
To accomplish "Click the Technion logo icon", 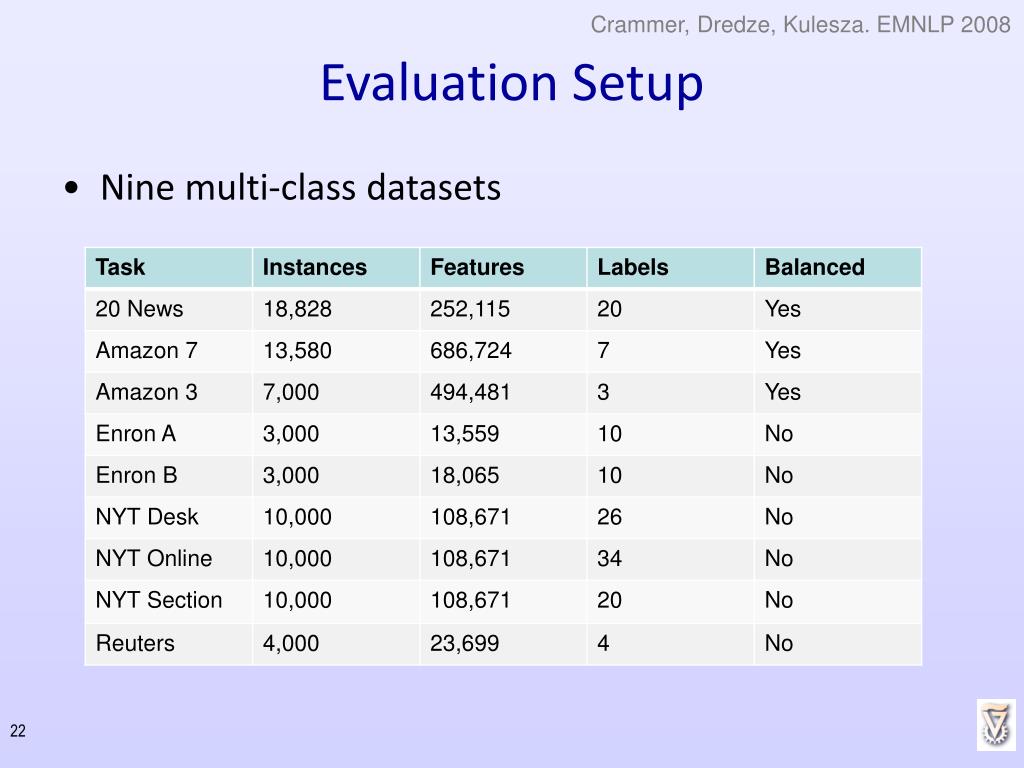I will (x=996, y=725).
